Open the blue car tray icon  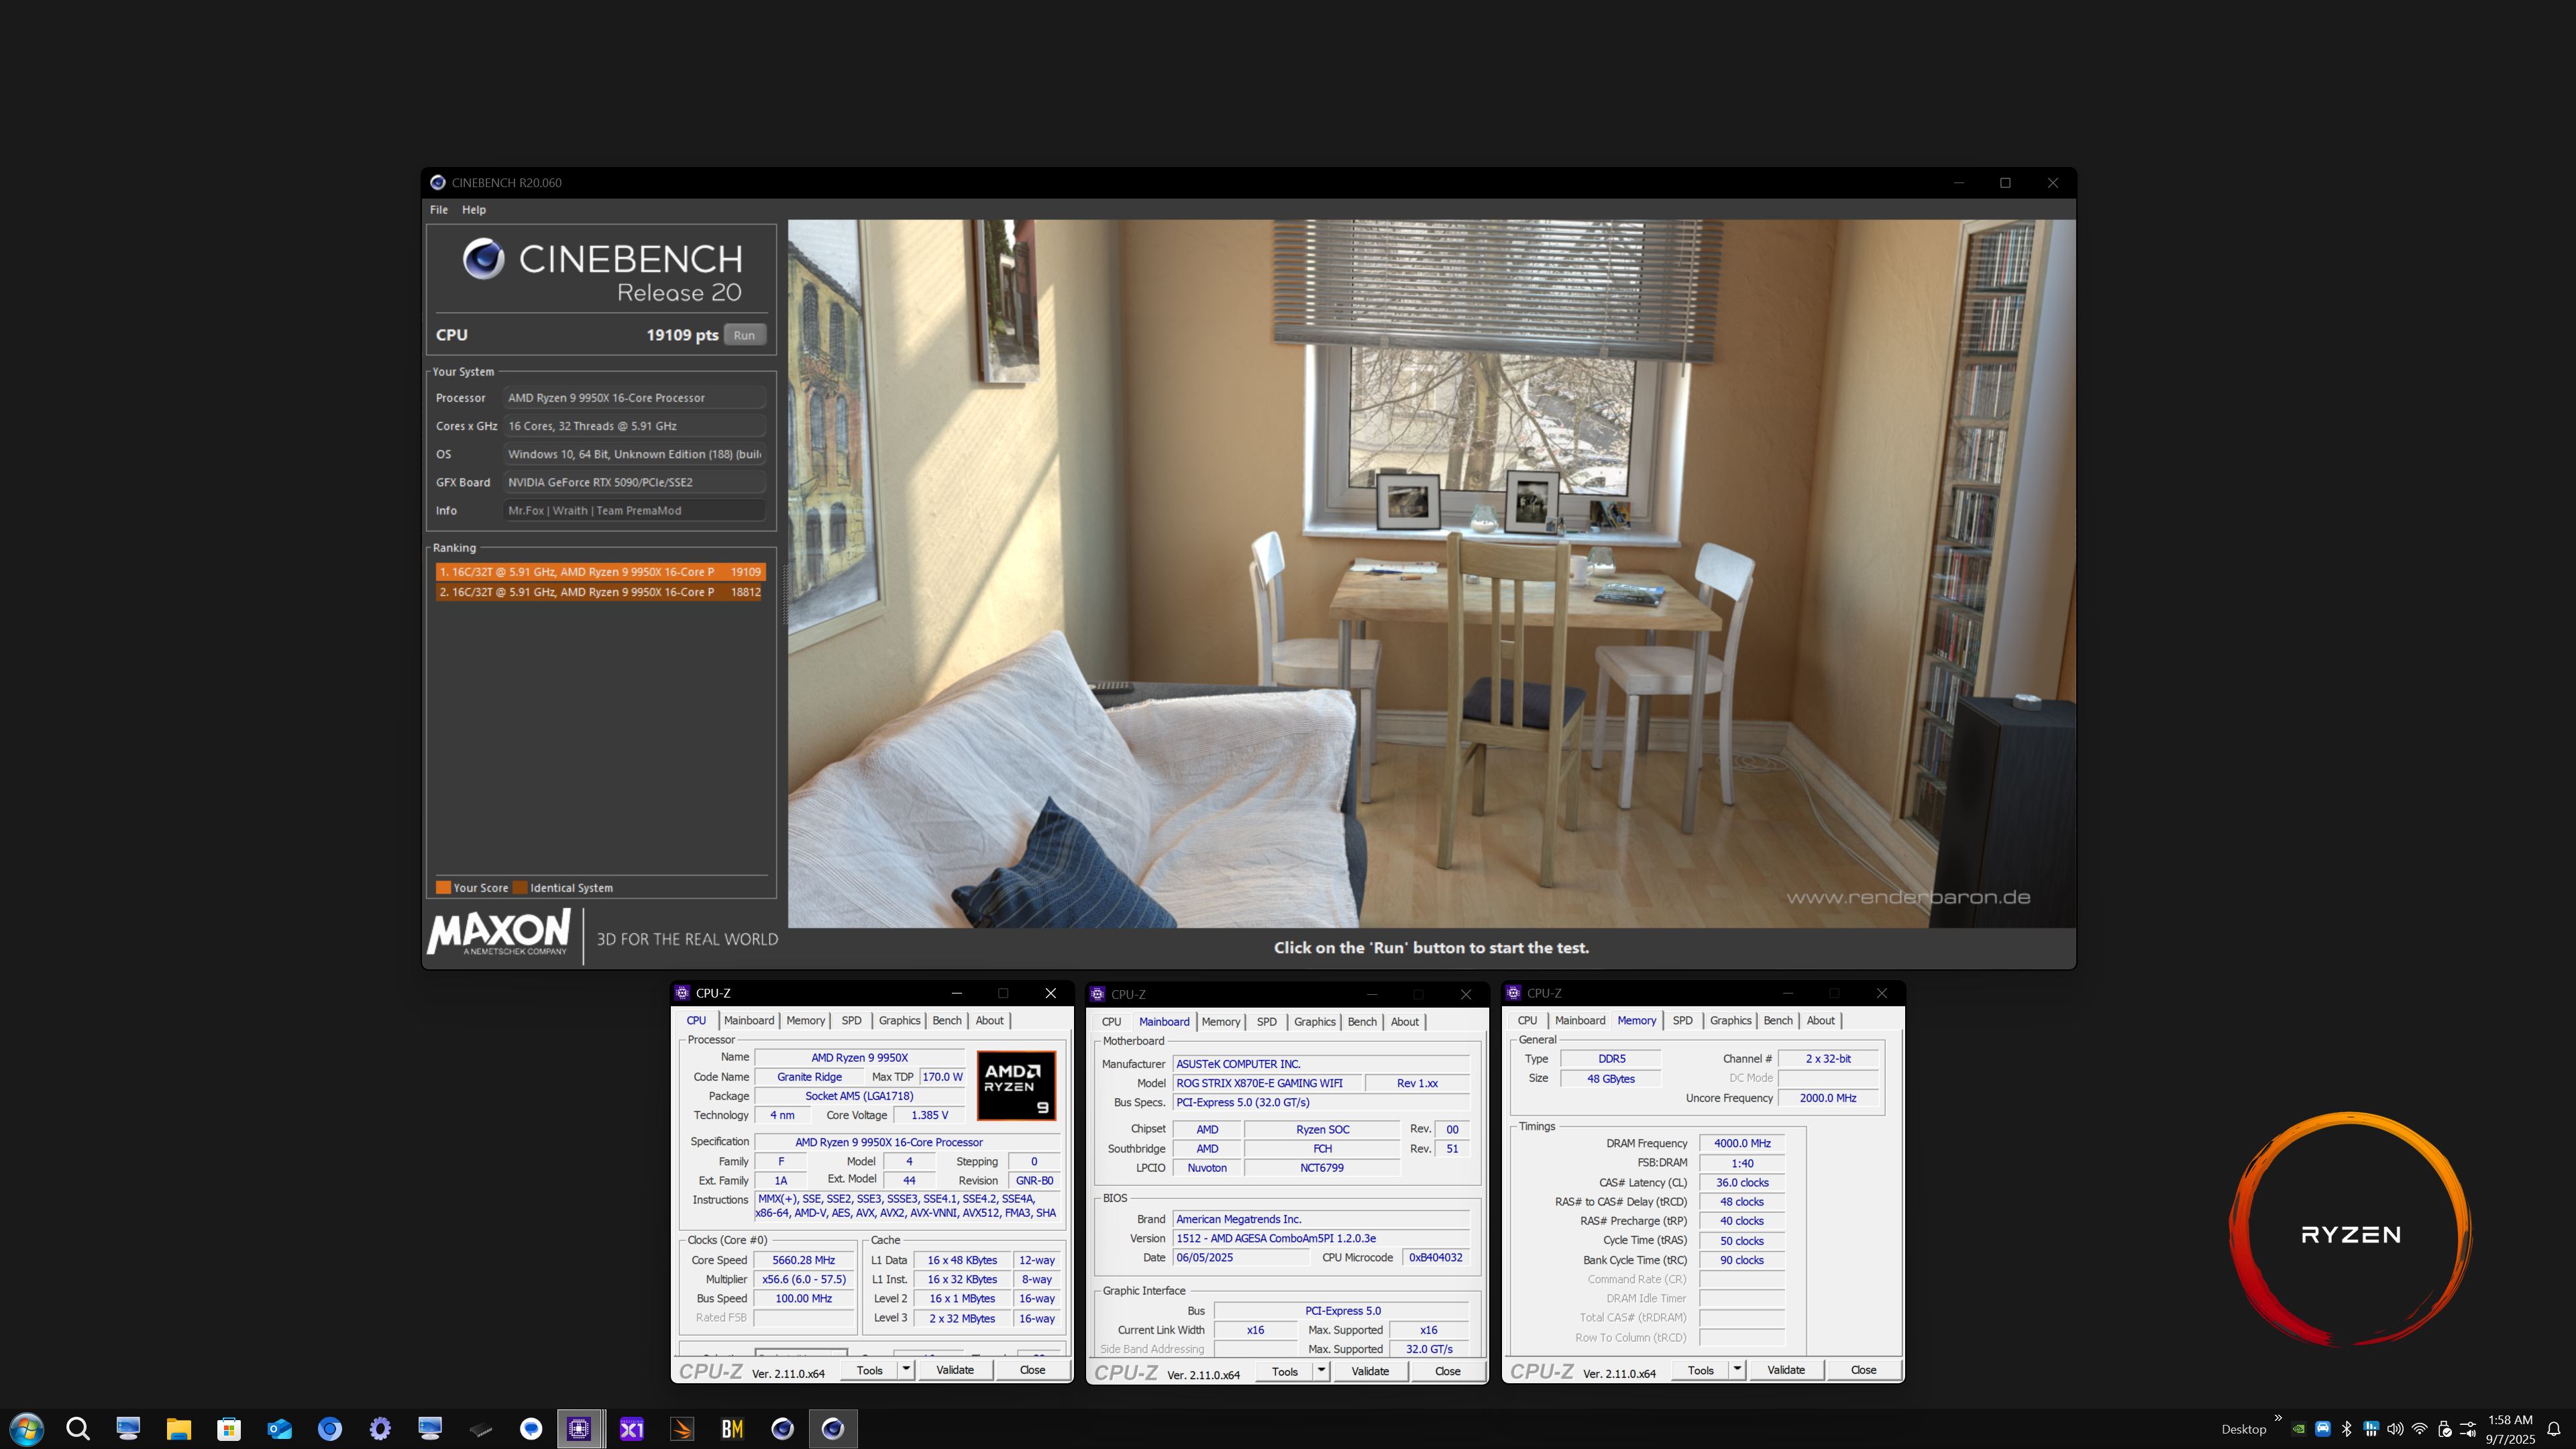pyautogui.click(x=2323, y=1429)
